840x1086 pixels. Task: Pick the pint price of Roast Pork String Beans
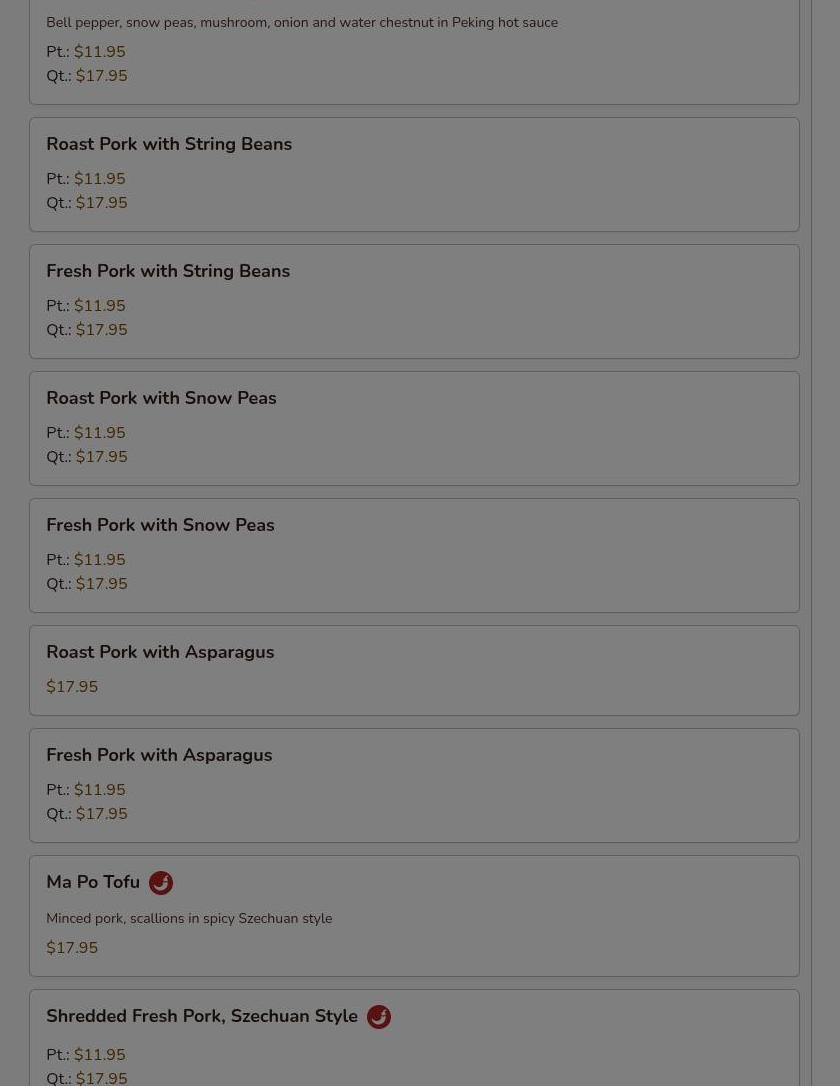(99, 179)
